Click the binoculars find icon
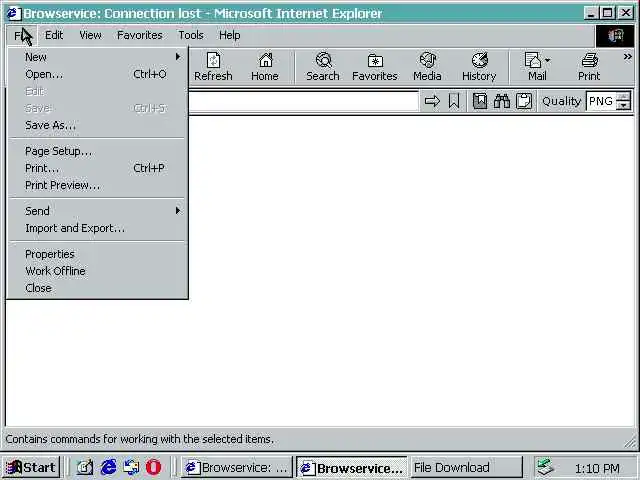The image size is (640, 480). click(x=502, y=101)
